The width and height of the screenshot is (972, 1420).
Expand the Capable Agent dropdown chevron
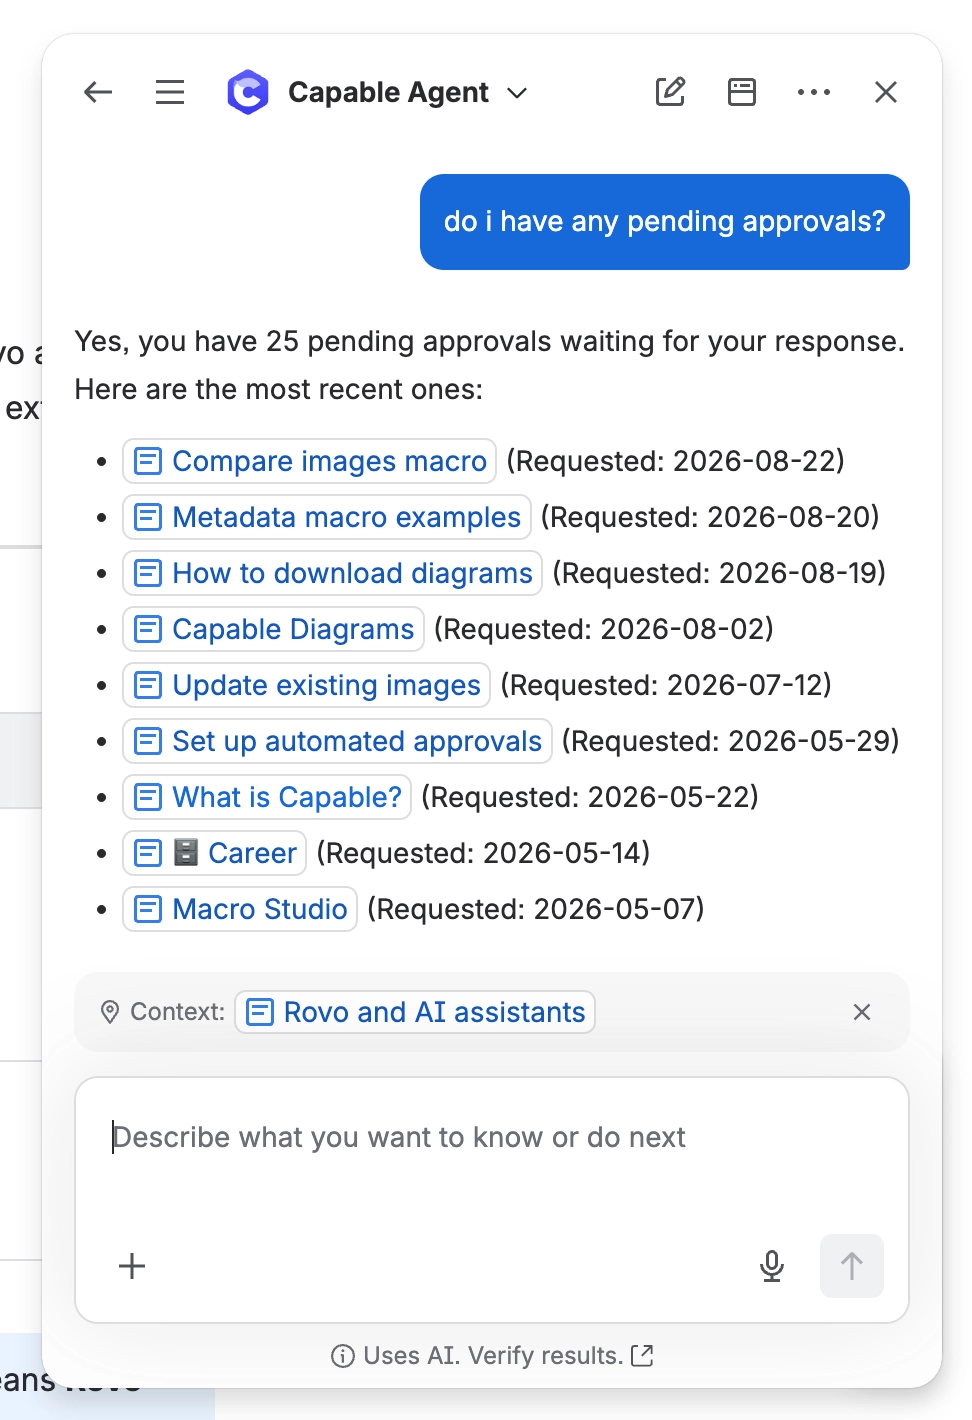(517, 93)
